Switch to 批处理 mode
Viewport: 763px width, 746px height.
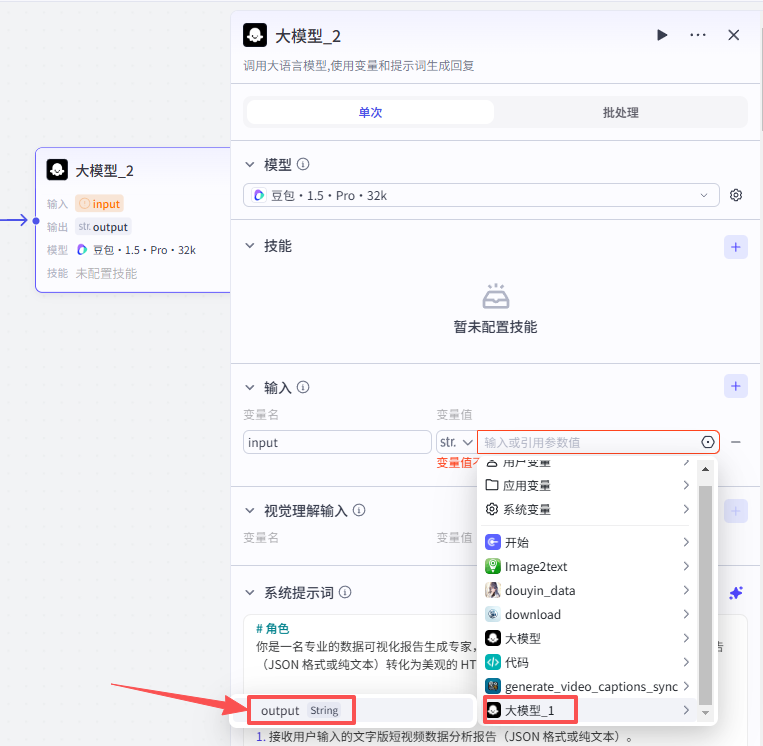point(620,112)
